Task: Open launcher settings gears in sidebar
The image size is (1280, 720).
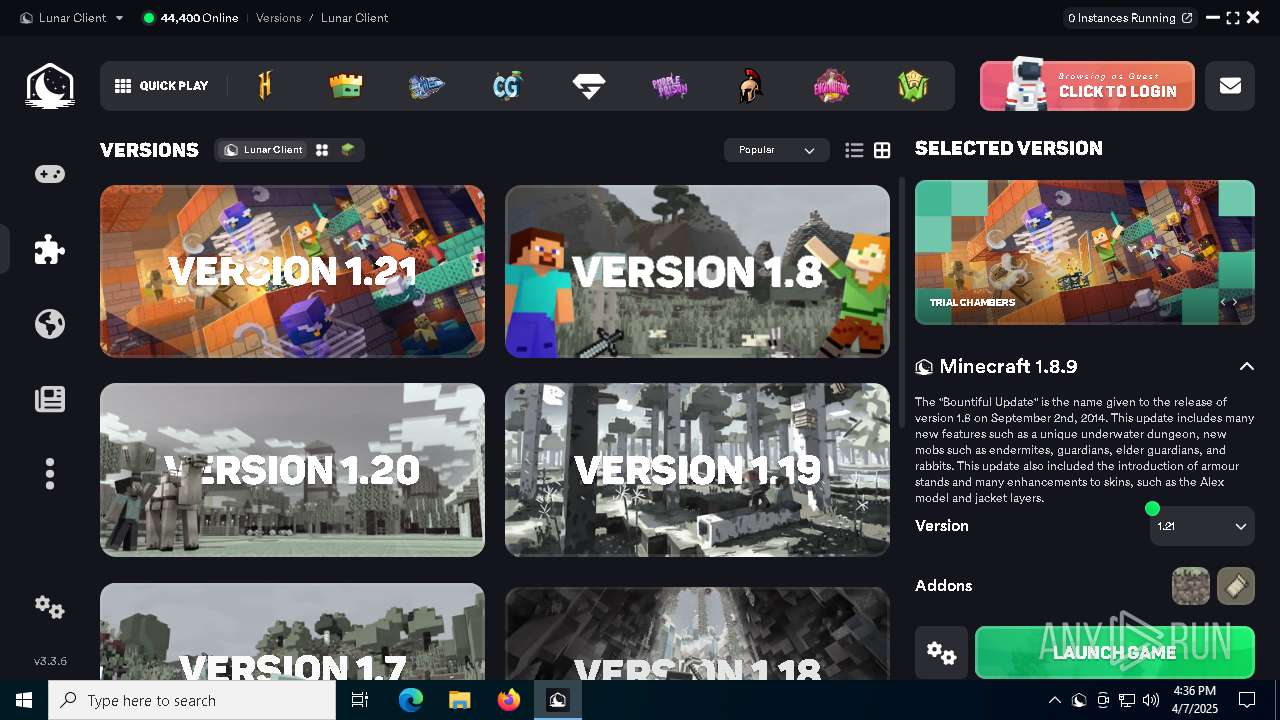Action: [50, 607]
